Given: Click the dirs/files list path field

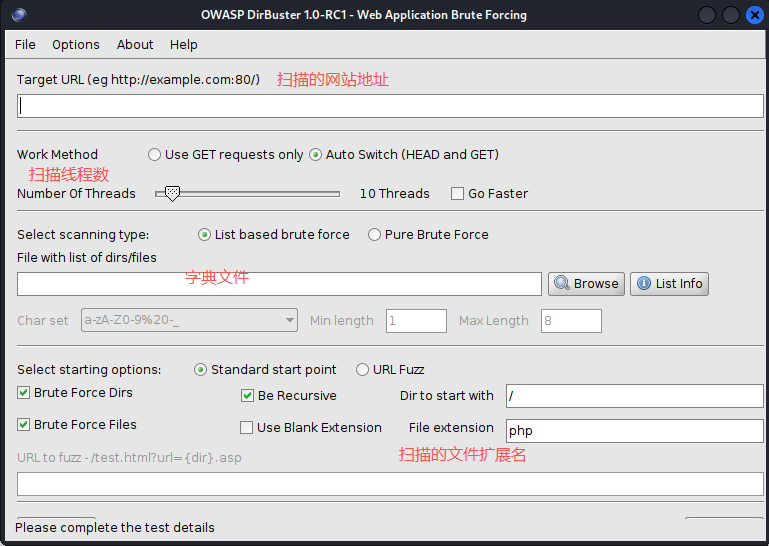Looking at the screenshot, I should [279, 284].
